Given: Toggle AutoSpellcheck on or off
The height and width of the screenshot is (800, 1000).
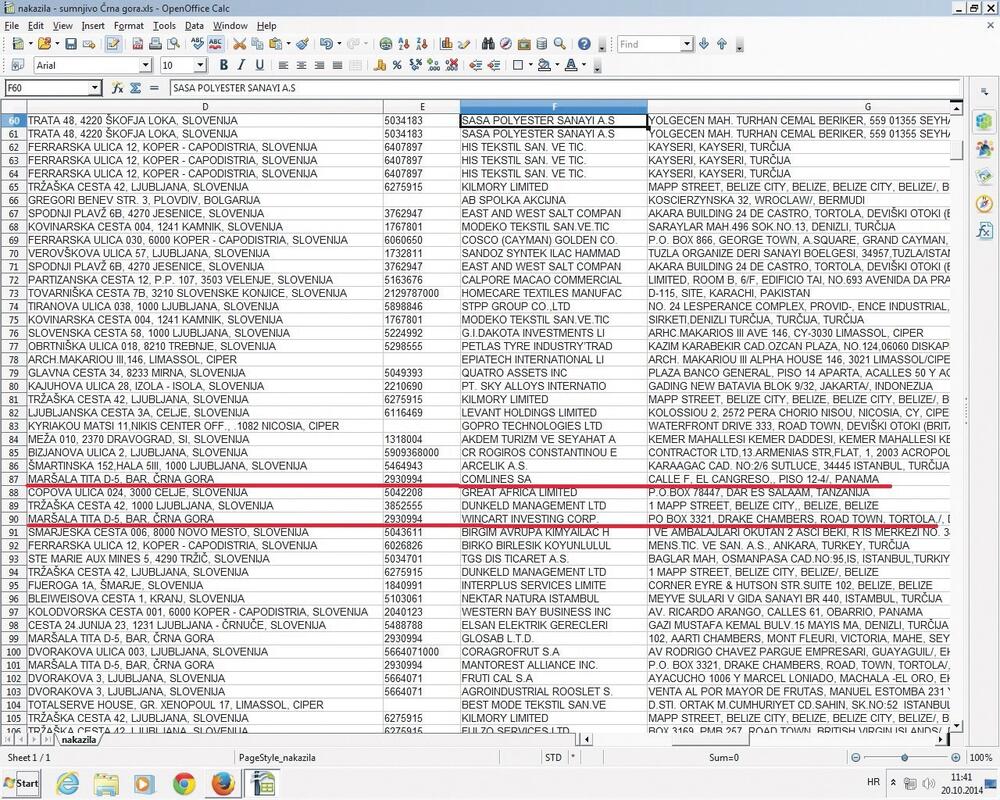Looking at the screenshot, I should 217,44.
